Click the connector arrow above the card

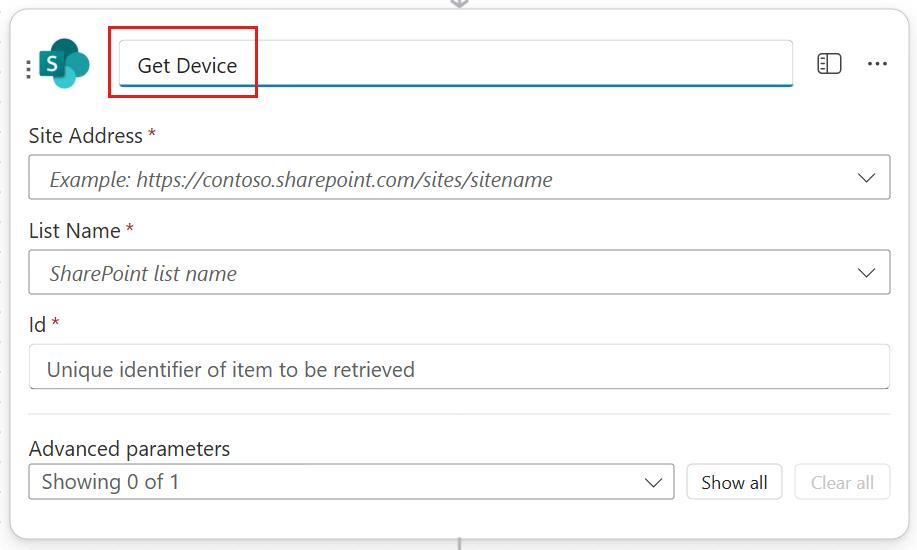point(459,4)
